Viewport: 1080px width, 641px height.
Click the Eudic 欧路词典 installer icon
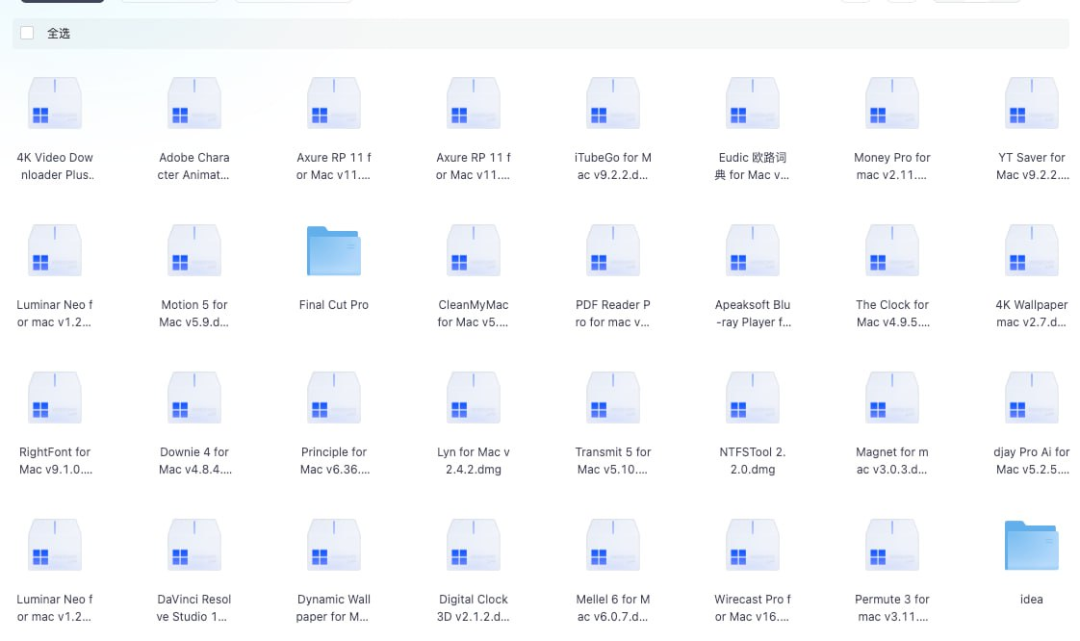[x=752, y=104]
